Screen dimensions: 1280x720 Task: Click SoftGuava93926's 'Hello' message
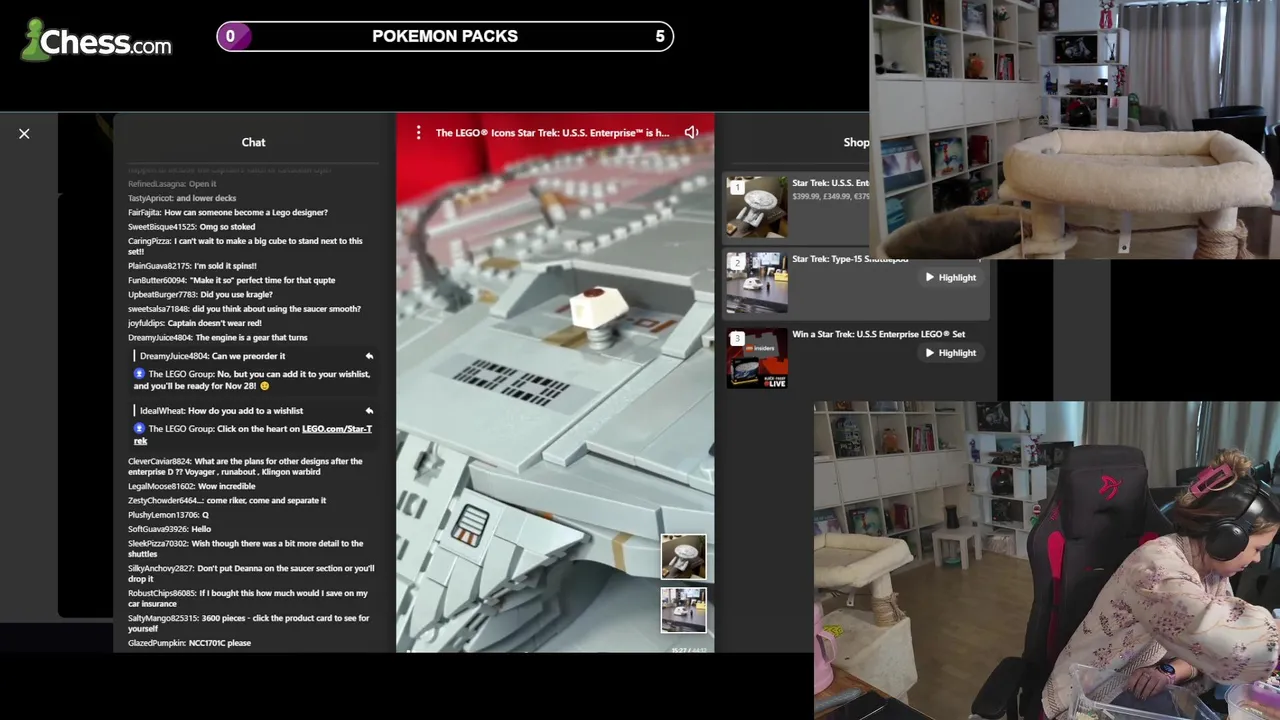170,529
